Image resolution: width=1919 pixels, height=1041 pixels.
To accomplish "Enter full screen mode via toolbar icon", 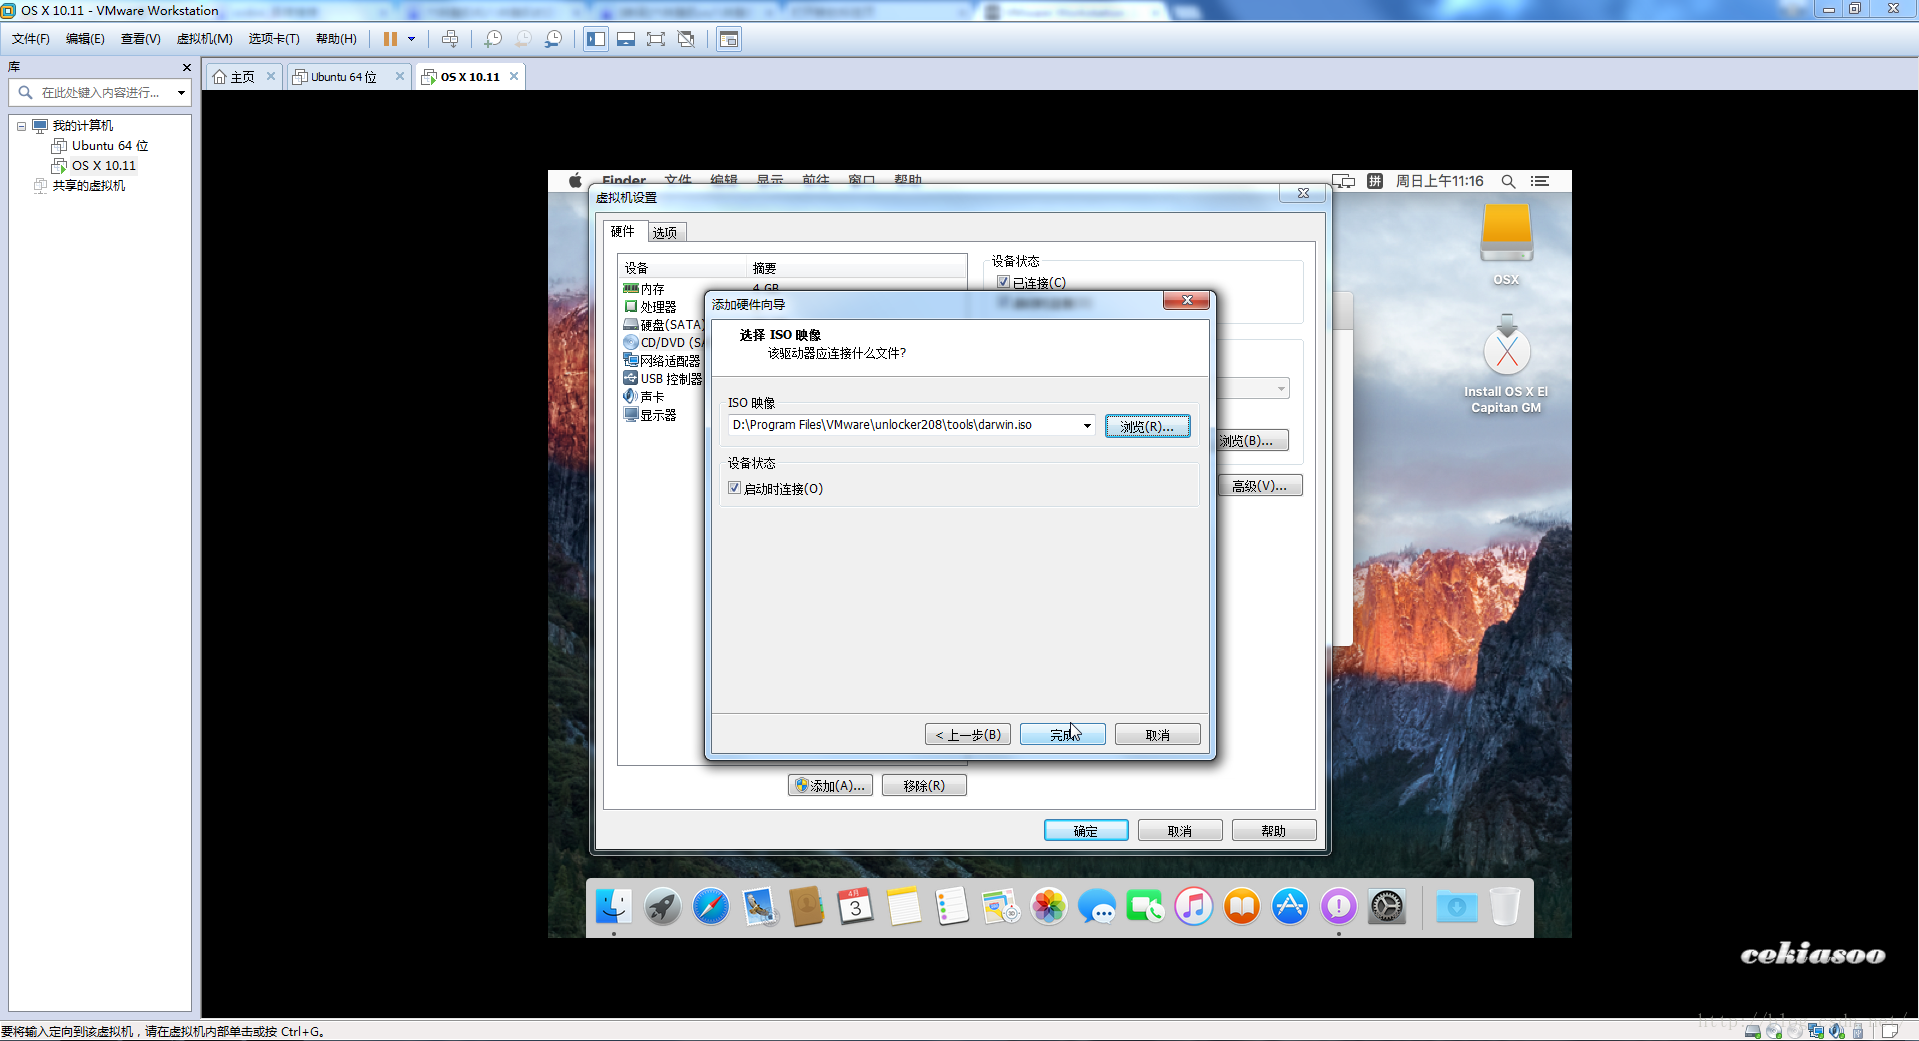I will (656, 39).
